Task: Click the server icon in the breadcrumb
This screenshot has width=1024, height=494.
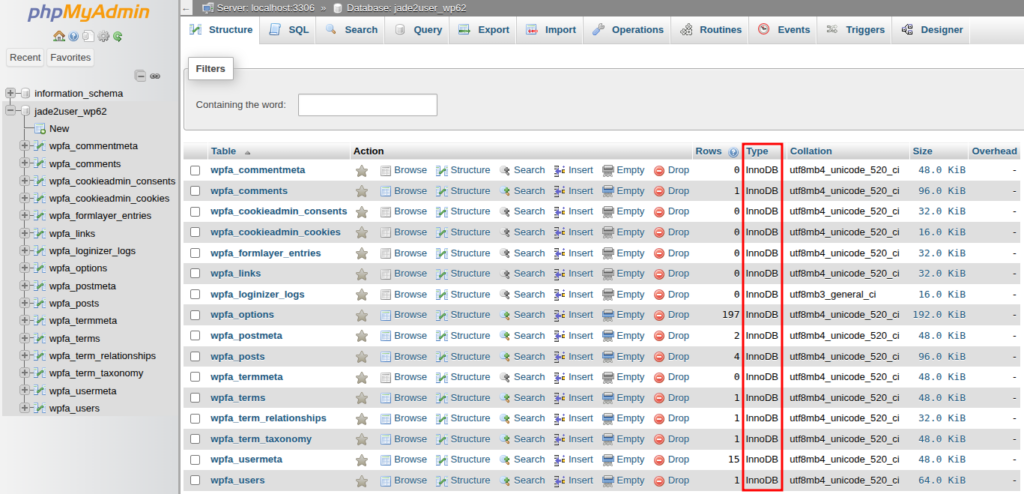Action: click(208, 8)
